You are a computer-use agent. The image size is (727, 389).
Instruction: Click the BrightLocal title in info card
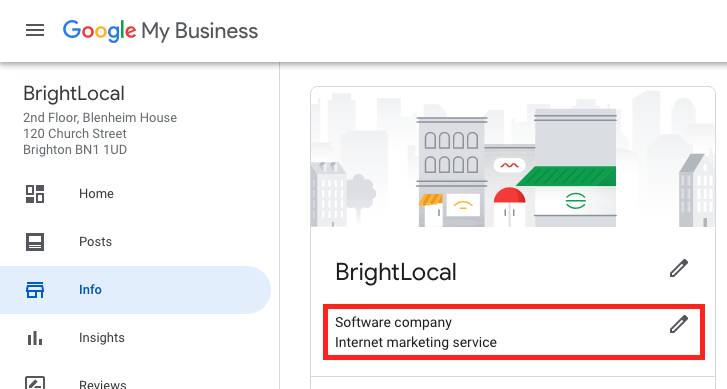pyautogui.click(x=396, y=272)
